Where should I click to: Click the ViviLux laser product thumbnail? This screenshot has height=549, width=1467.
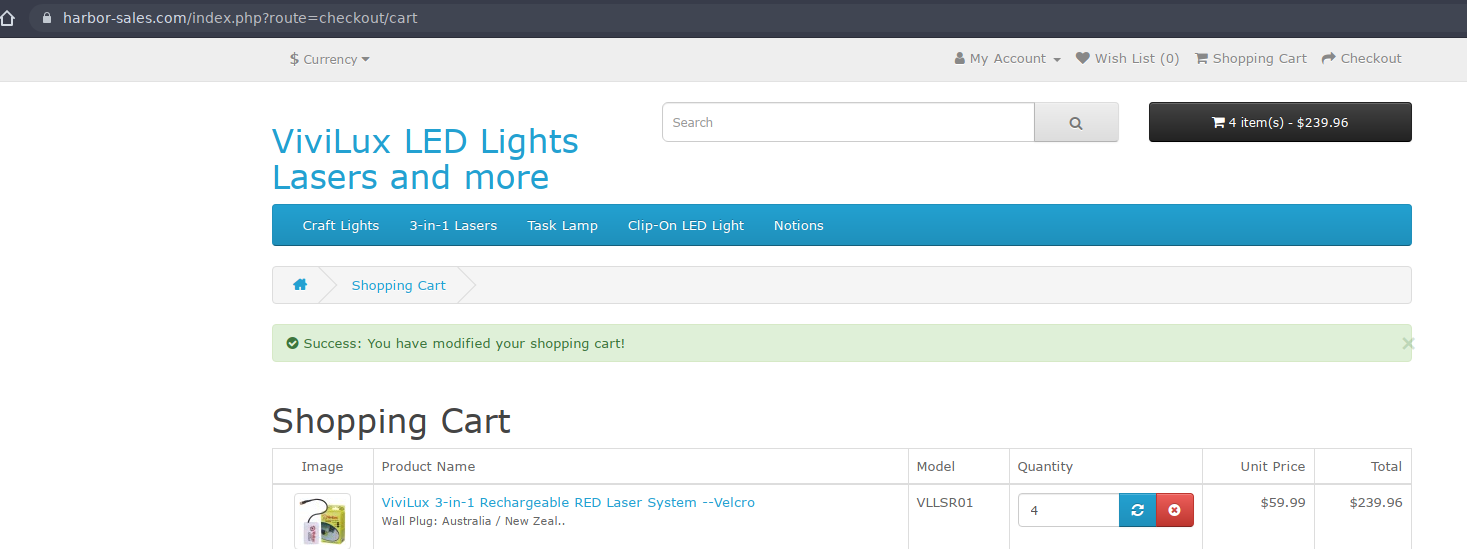[322, 521]
